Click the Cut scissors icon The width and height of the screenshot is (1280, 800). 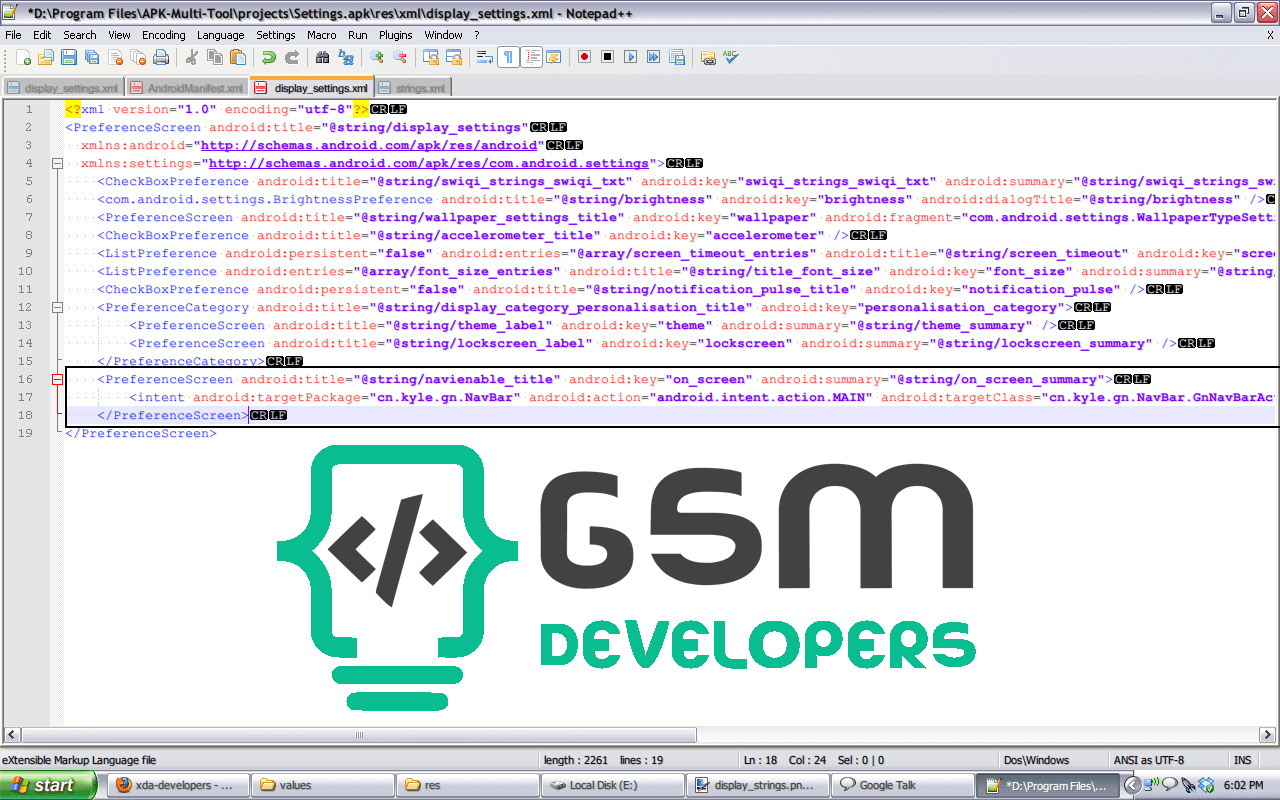(x=192, y=57)
